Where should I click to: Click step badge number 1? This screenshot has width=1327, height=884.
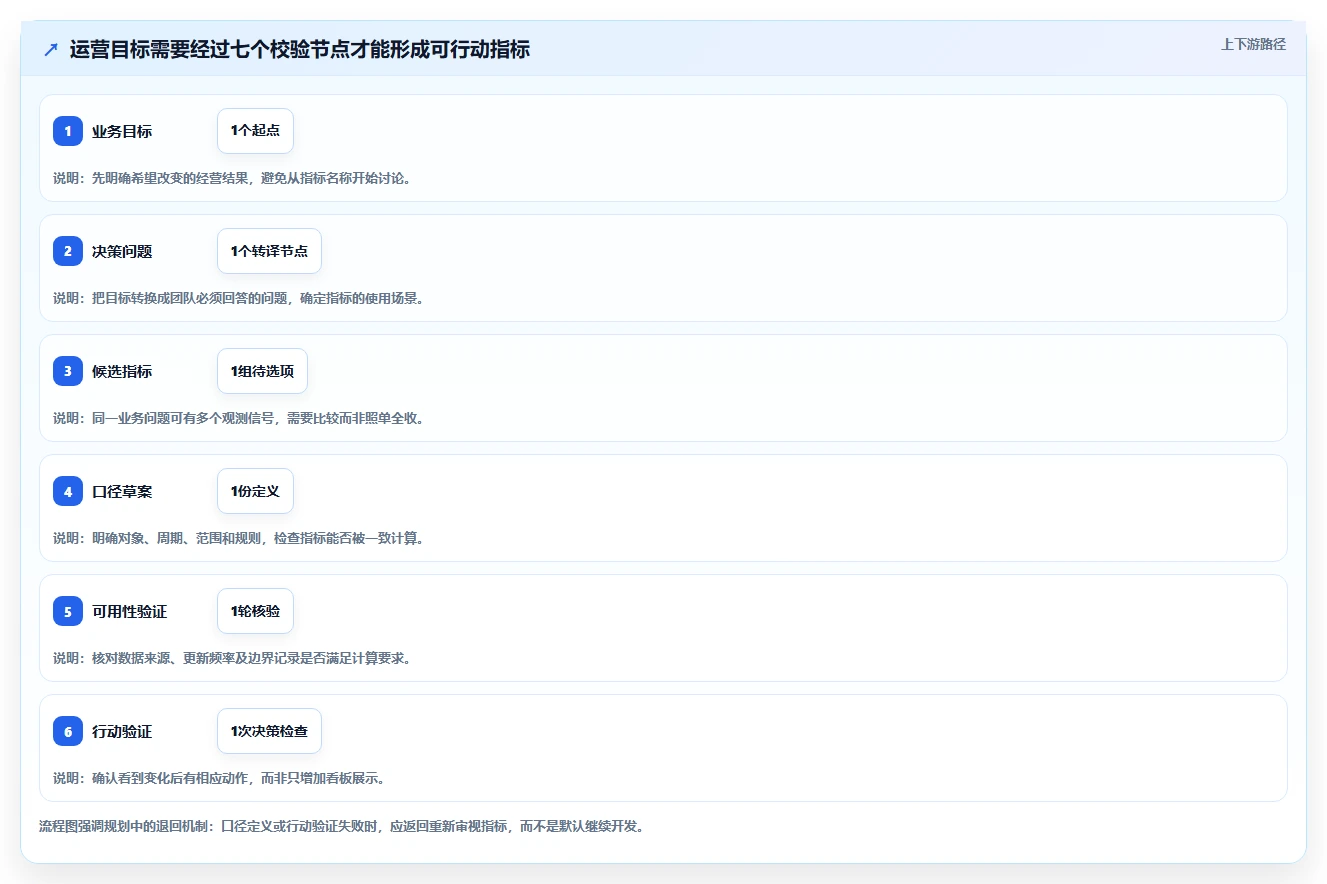(x=68, y=131)
